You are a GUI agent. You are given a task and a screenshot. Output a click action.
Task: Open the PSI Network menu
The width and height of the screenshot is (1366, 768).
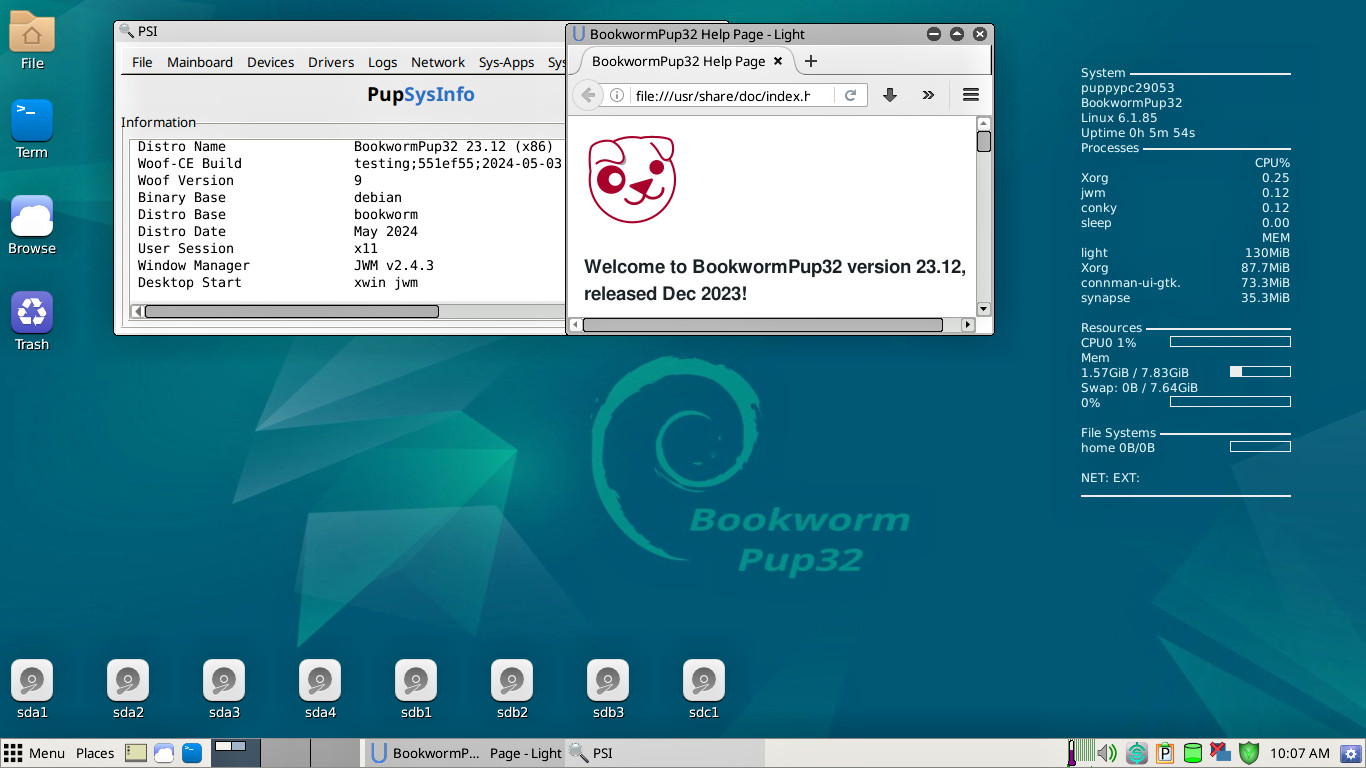[438, 62]
